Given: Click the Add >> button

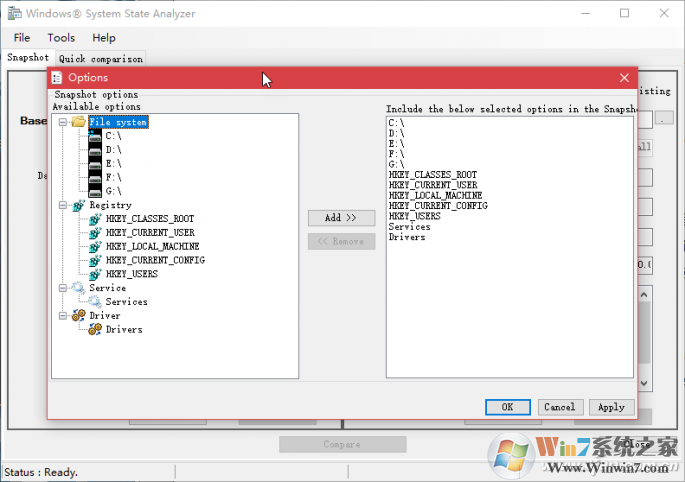Looking at the screenshot, I should tap(341, 218).
